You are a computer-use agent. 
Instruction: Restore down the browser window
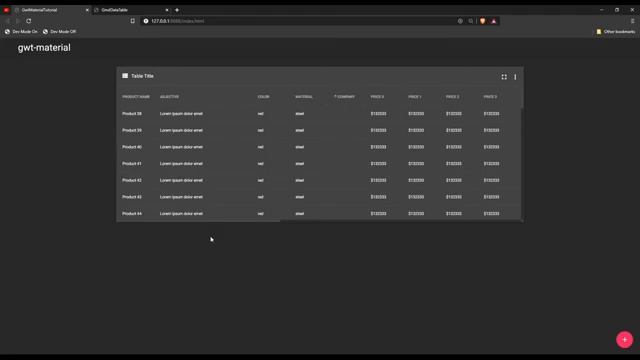(x=617, y=10)
